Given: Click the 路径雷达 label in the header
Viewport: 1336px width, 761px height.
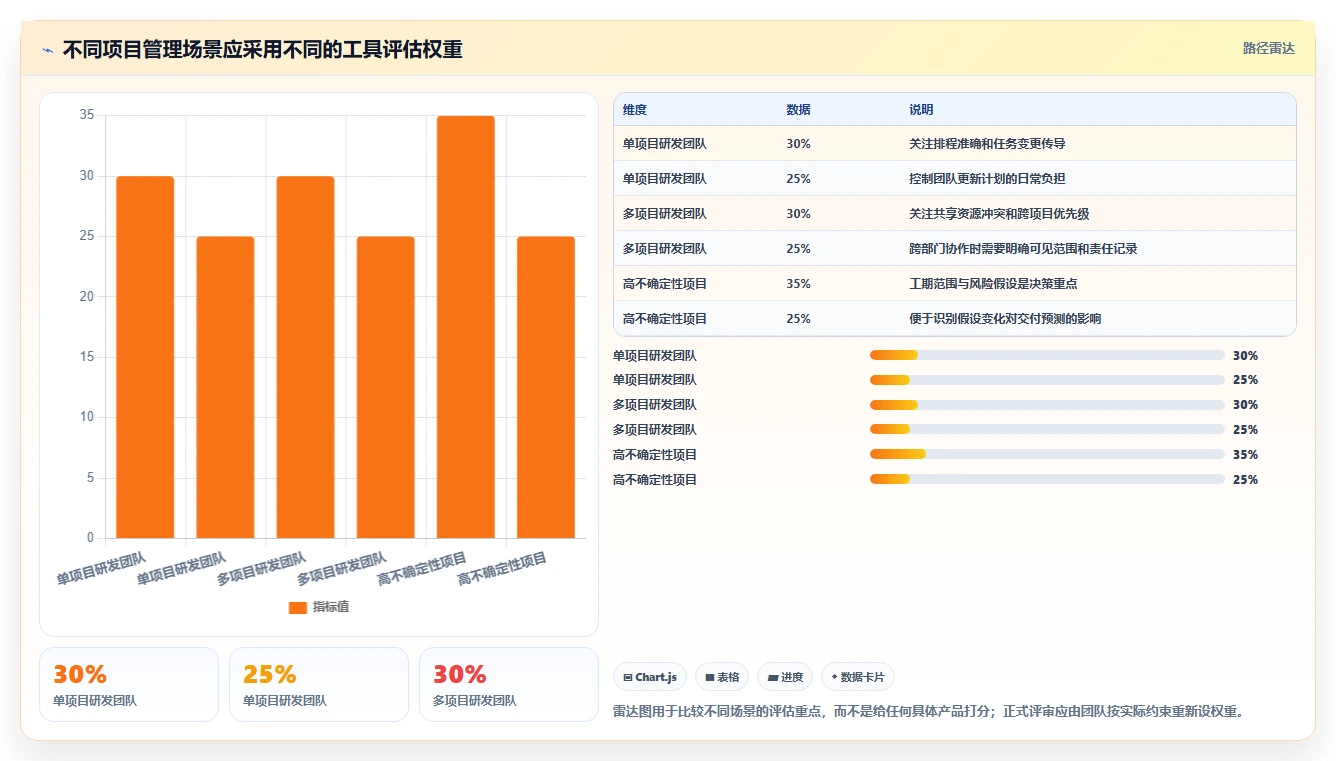Looking at the screenshot, I should [x=1268, y=48].
